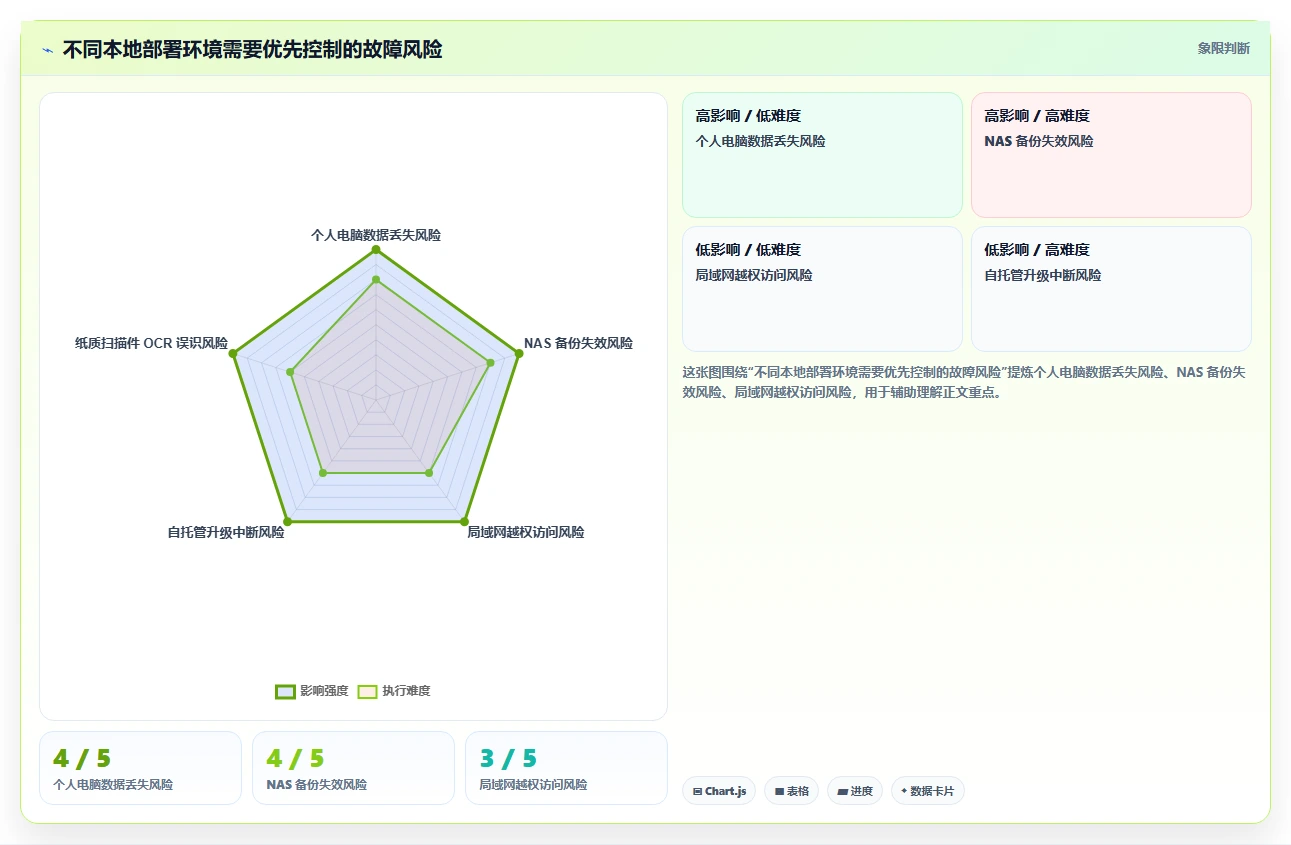The image size is (1291, 845).
Task: Select the 表格 tag chip
Action: (x=791, y=791)
